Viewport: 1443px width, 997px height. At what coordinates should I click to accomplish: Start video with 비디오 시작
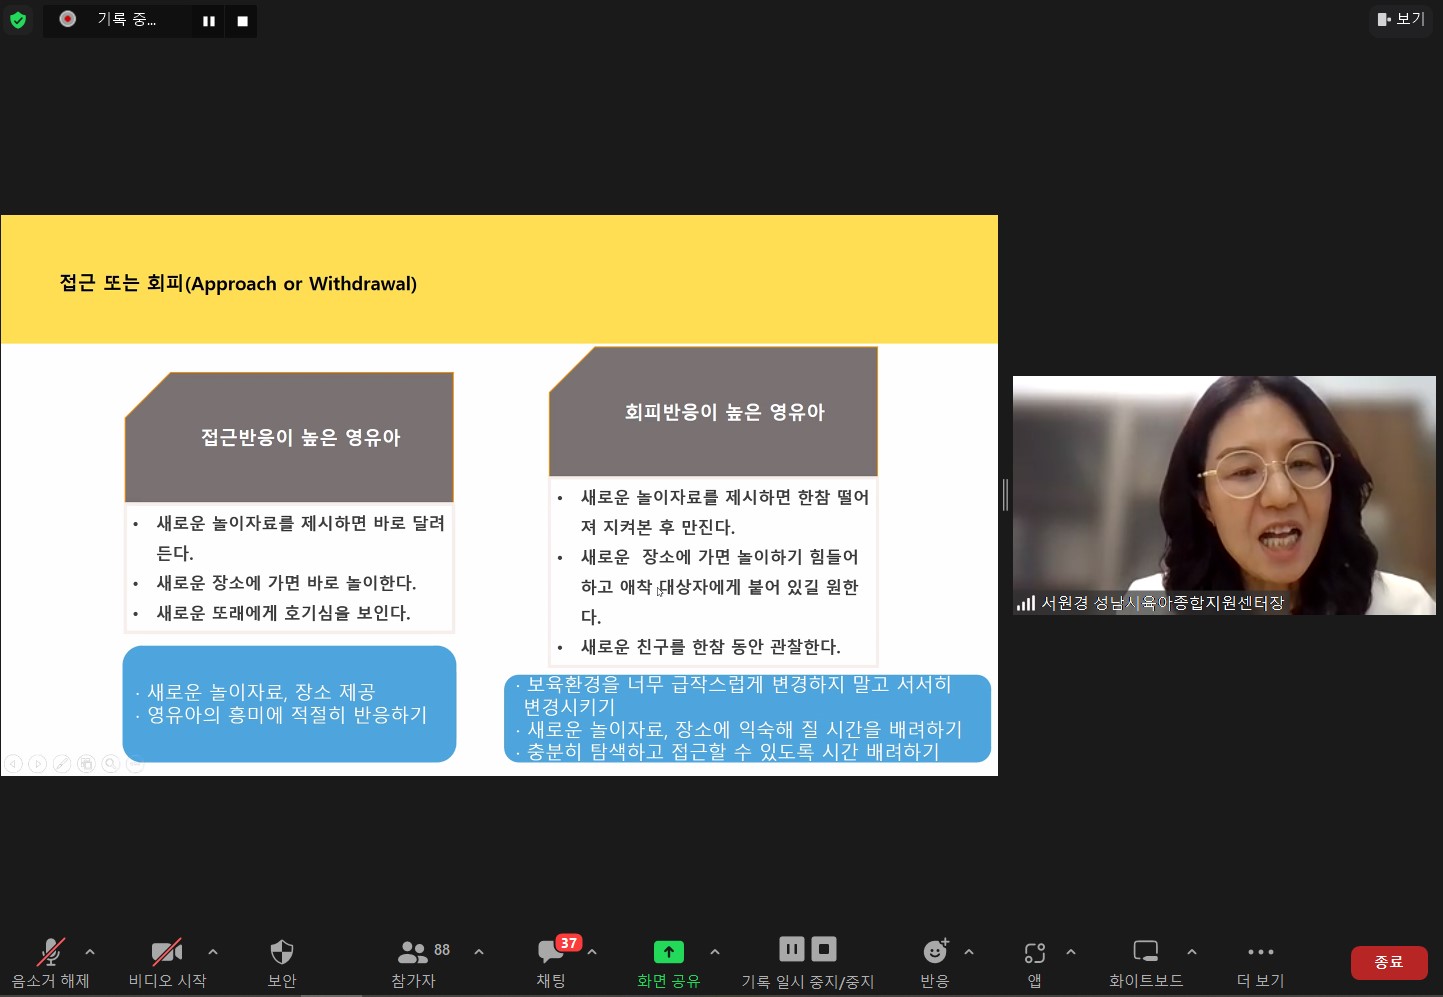point(167,963)
